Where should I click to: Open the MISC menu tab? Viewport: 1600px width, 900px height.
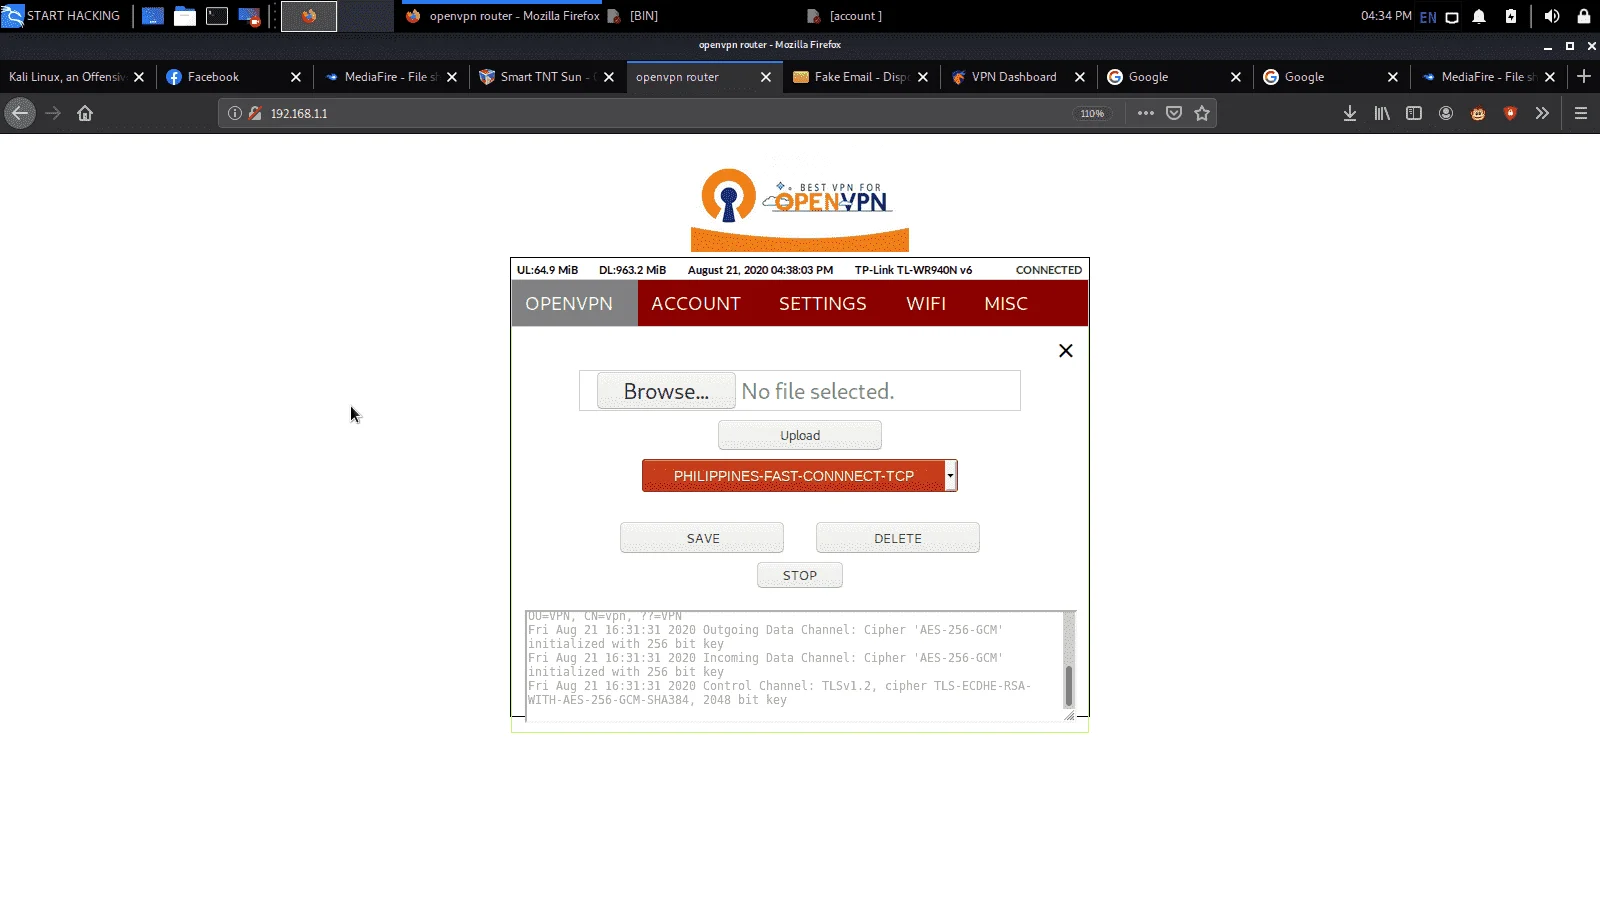click(x=1006, y=303)
